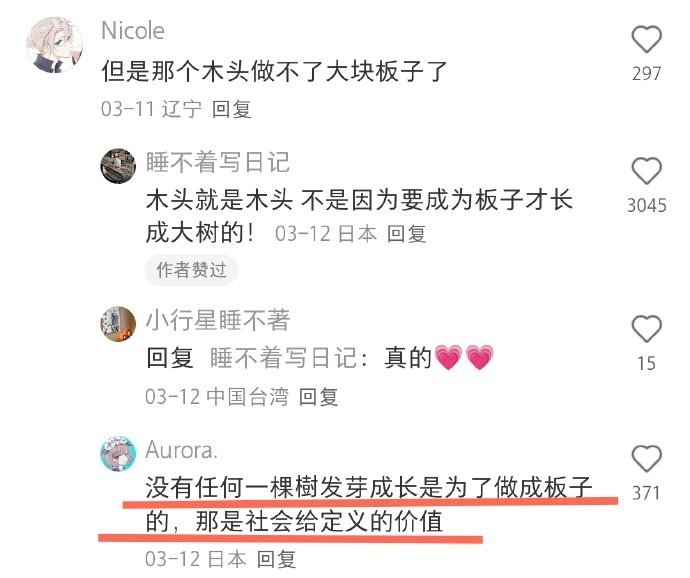Tap mentioned name 睡不着写日记 in reply text

[283, 357]
